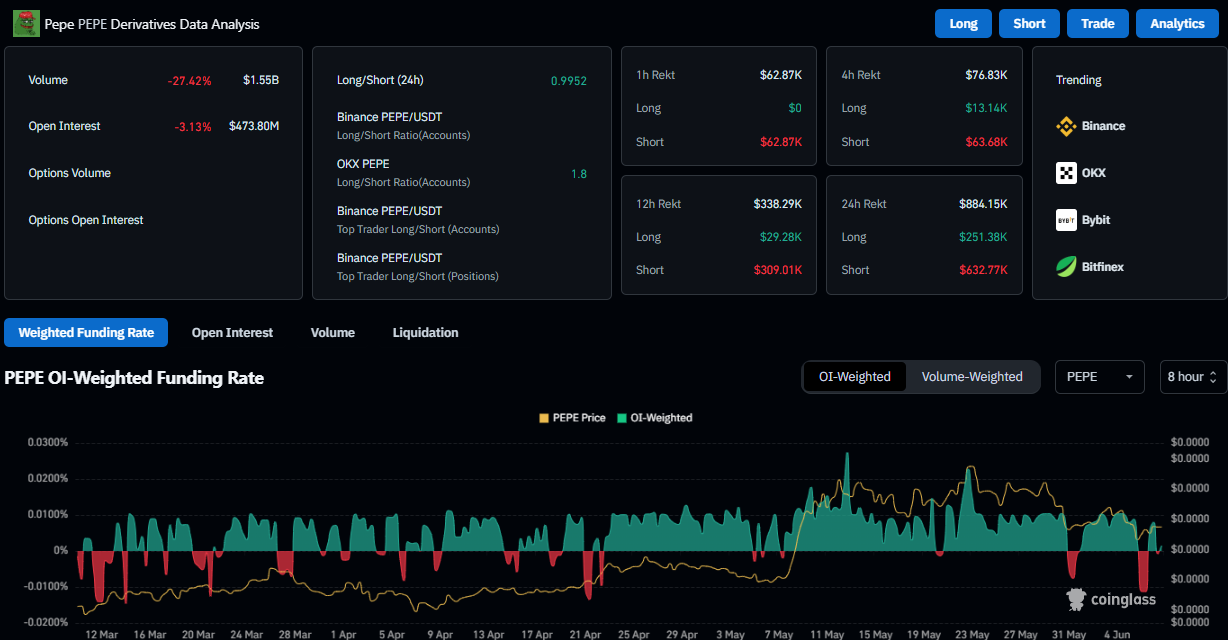Click the Volume value $1.55B

click(261, 80)
